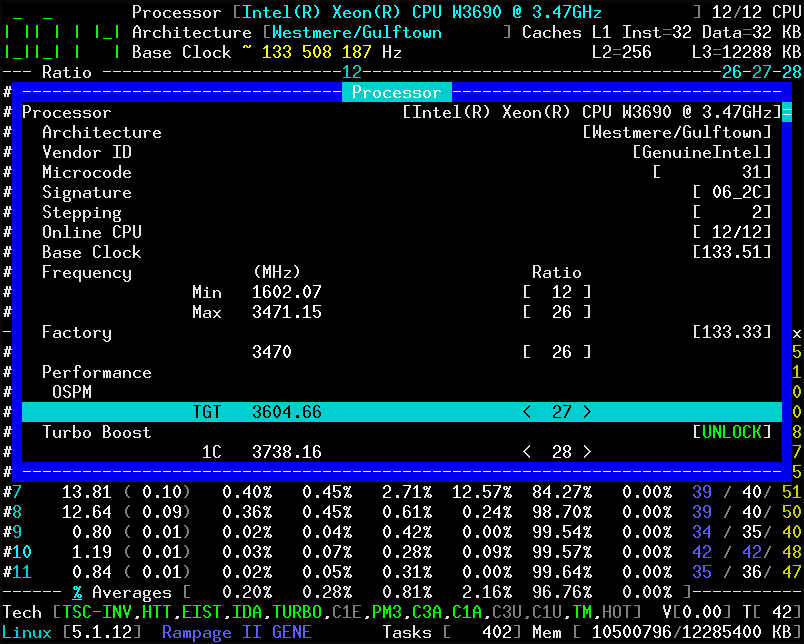804x644 pixels.
Task: Click the L2=256 cache value
Action: 621,52
